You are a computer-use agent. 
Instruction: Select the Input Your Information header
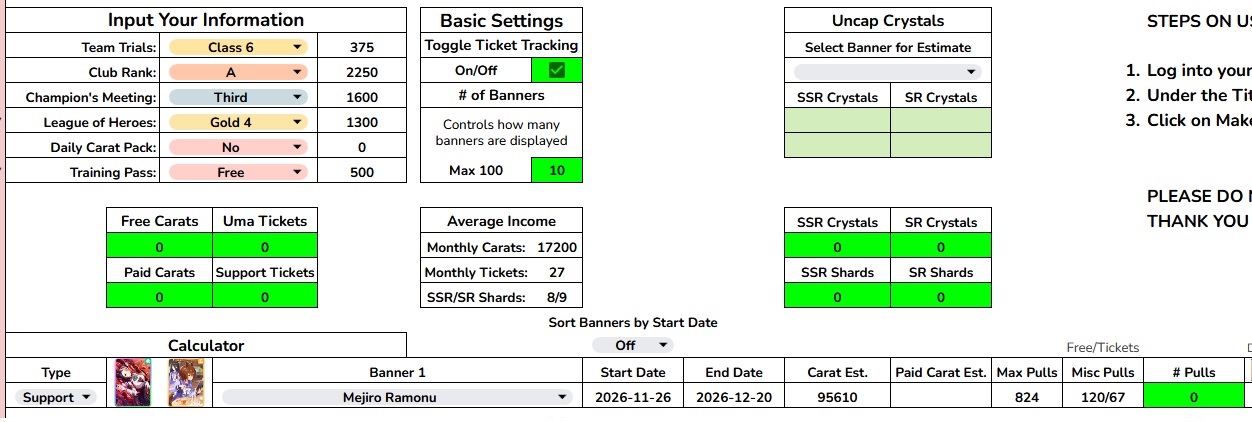(x=206, y=20)
